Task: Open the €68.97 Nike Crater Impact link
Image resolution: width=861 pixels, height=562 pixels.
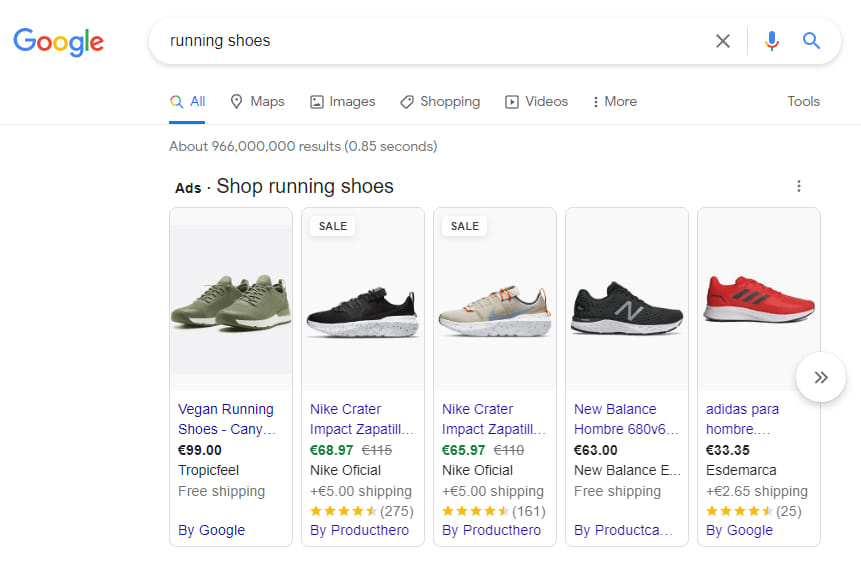Action: click(361, 419)
